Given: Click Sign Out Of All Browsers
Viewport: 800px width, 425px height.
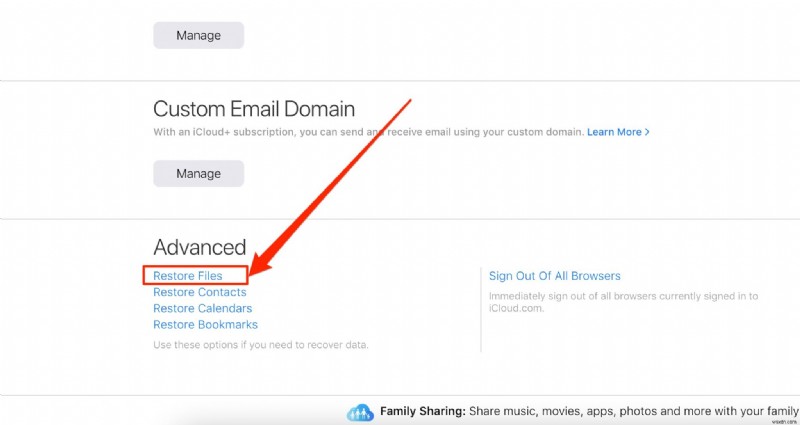Looking at the screenshot, I should (x=555, y=276).
